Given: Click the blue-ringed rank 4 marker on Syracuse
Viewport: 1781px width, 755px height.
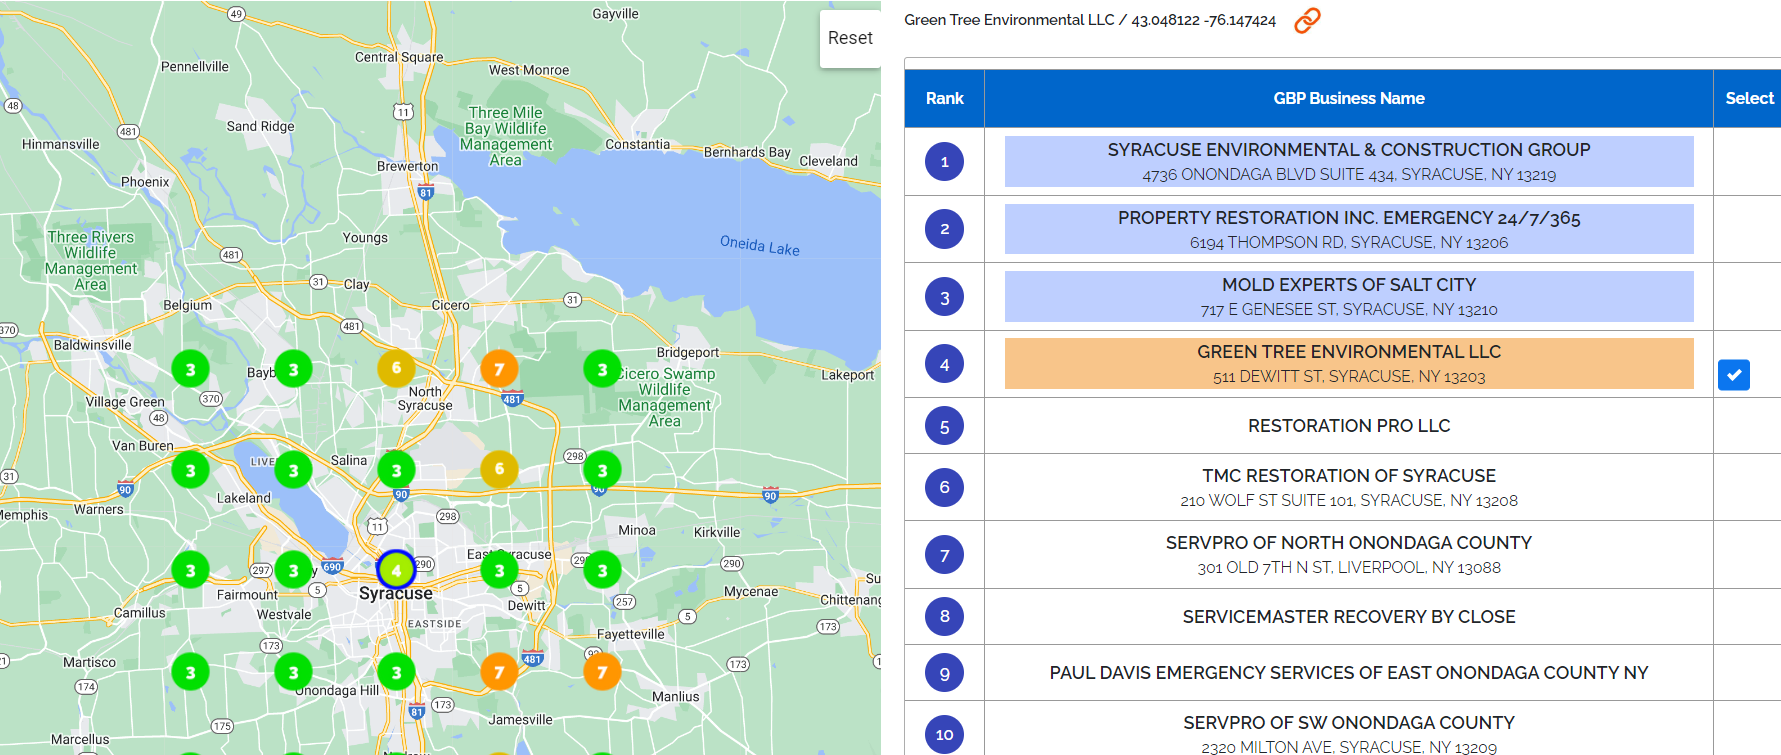Looking at the screenshot, I should [x=396, y=570].
